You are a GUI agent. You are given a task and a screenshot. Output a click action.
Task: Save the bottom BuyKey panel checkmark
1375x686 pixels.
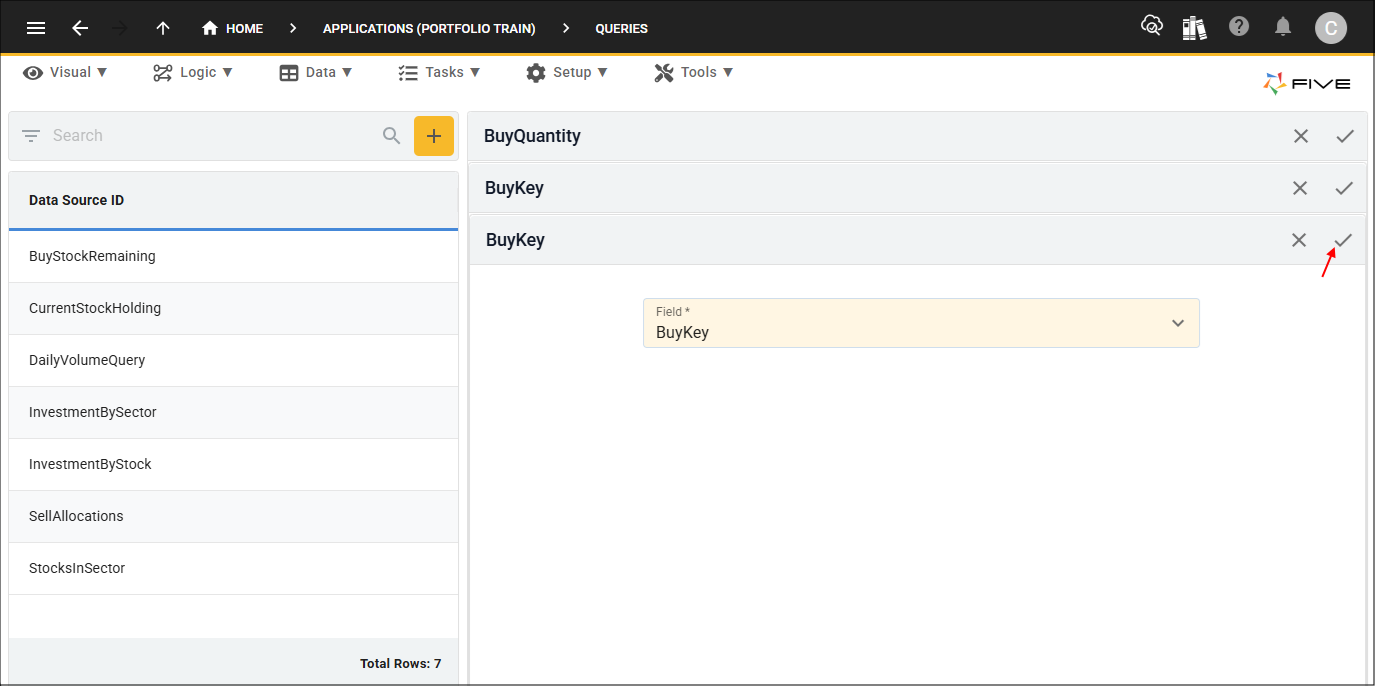tap(1343, 240)
